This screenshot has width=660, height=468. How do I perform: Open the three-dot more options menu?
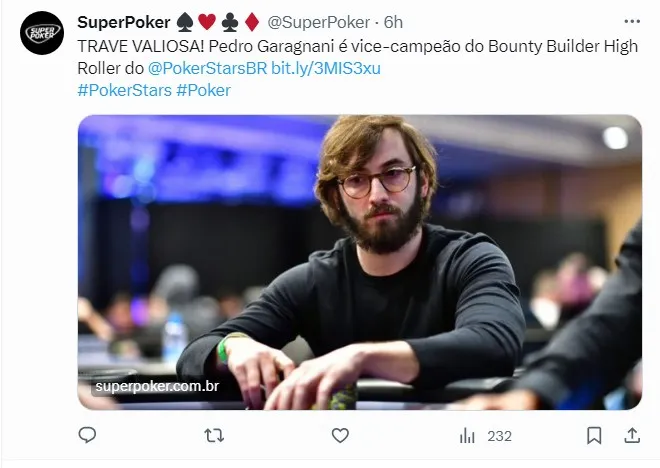(x=632, y=21)
